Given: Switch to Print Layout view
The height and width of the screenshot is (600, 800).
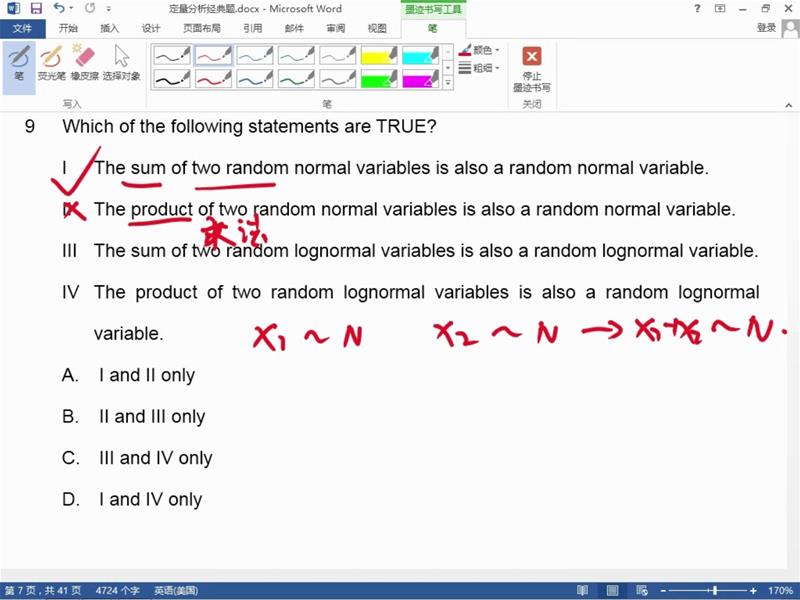Looking at the screenshot, I should pos(612,591).
